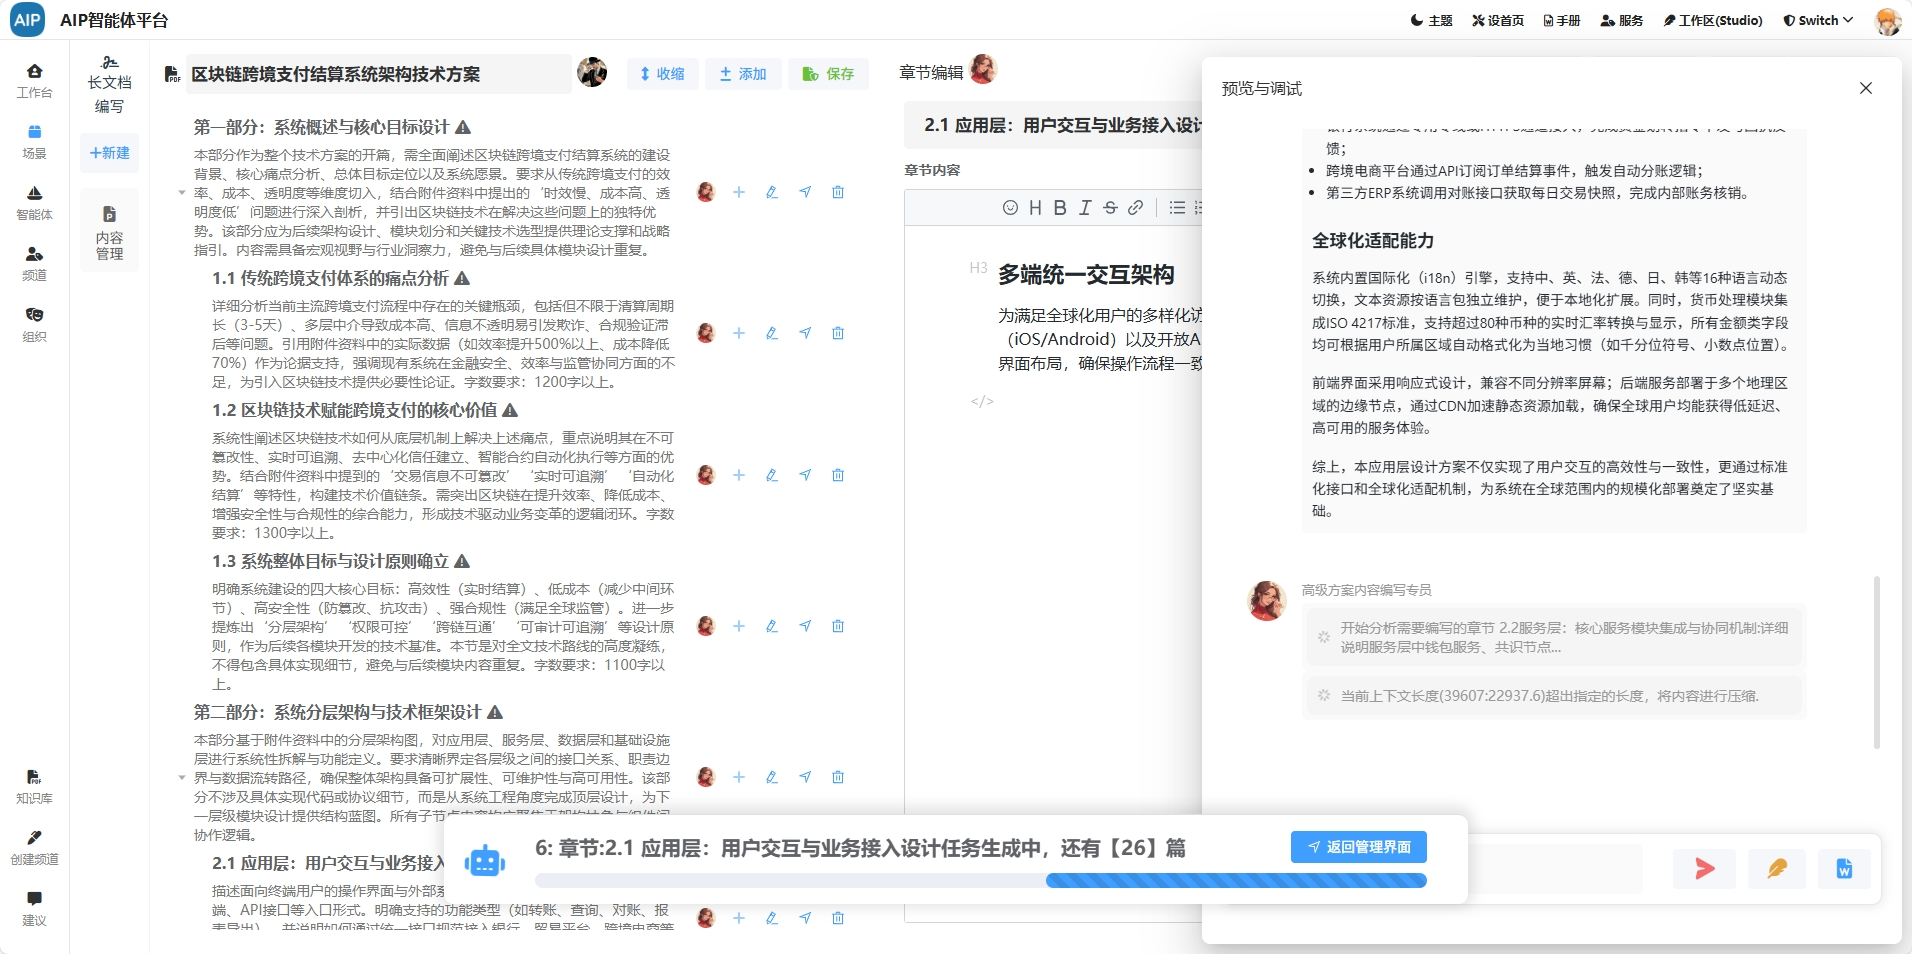Toggle italic formatting in the chapter editor
The height and width of the screenshot is (954, 1912).
click(1085, 207)
